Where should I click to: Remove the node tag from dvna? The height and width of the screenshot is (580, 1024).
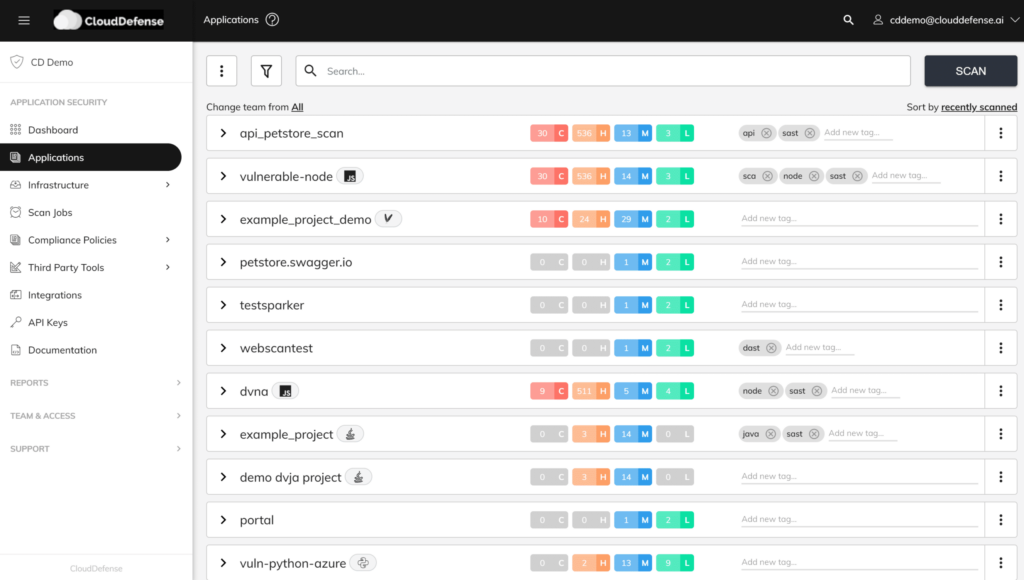coord(773,391)
